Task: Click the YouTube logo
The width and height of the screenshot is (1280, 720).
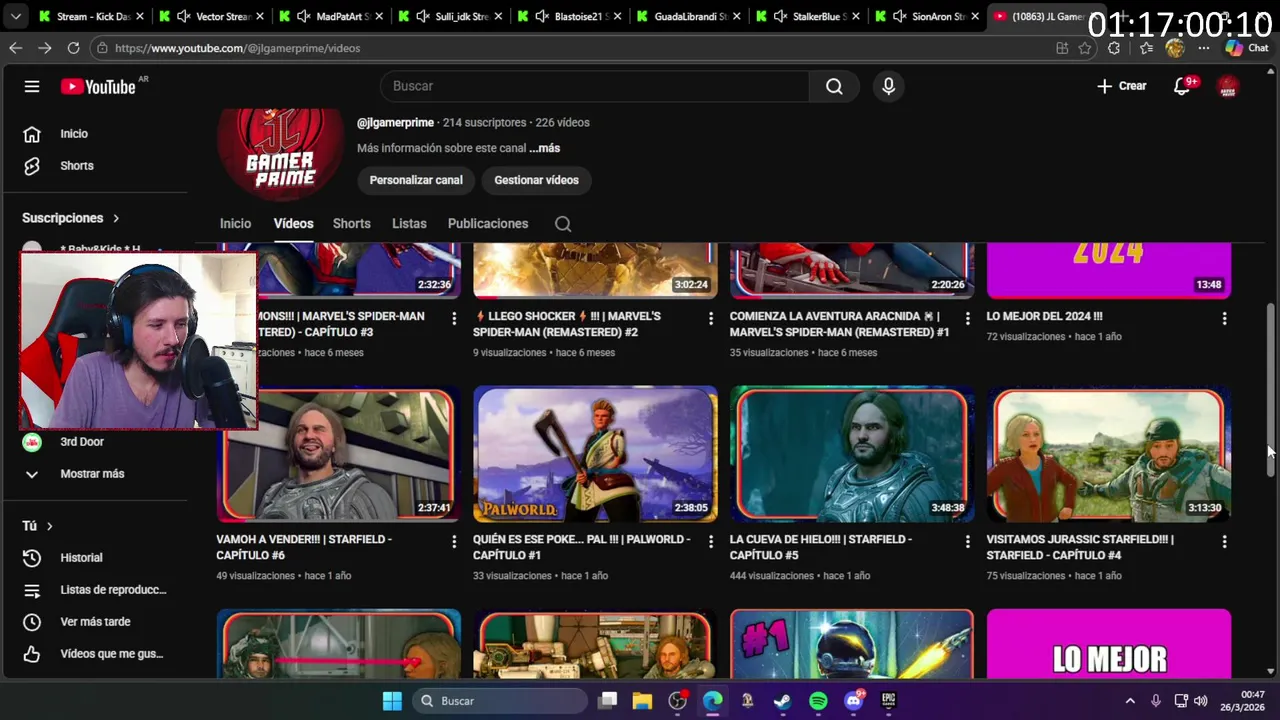Action: click(x=98, y=87)
